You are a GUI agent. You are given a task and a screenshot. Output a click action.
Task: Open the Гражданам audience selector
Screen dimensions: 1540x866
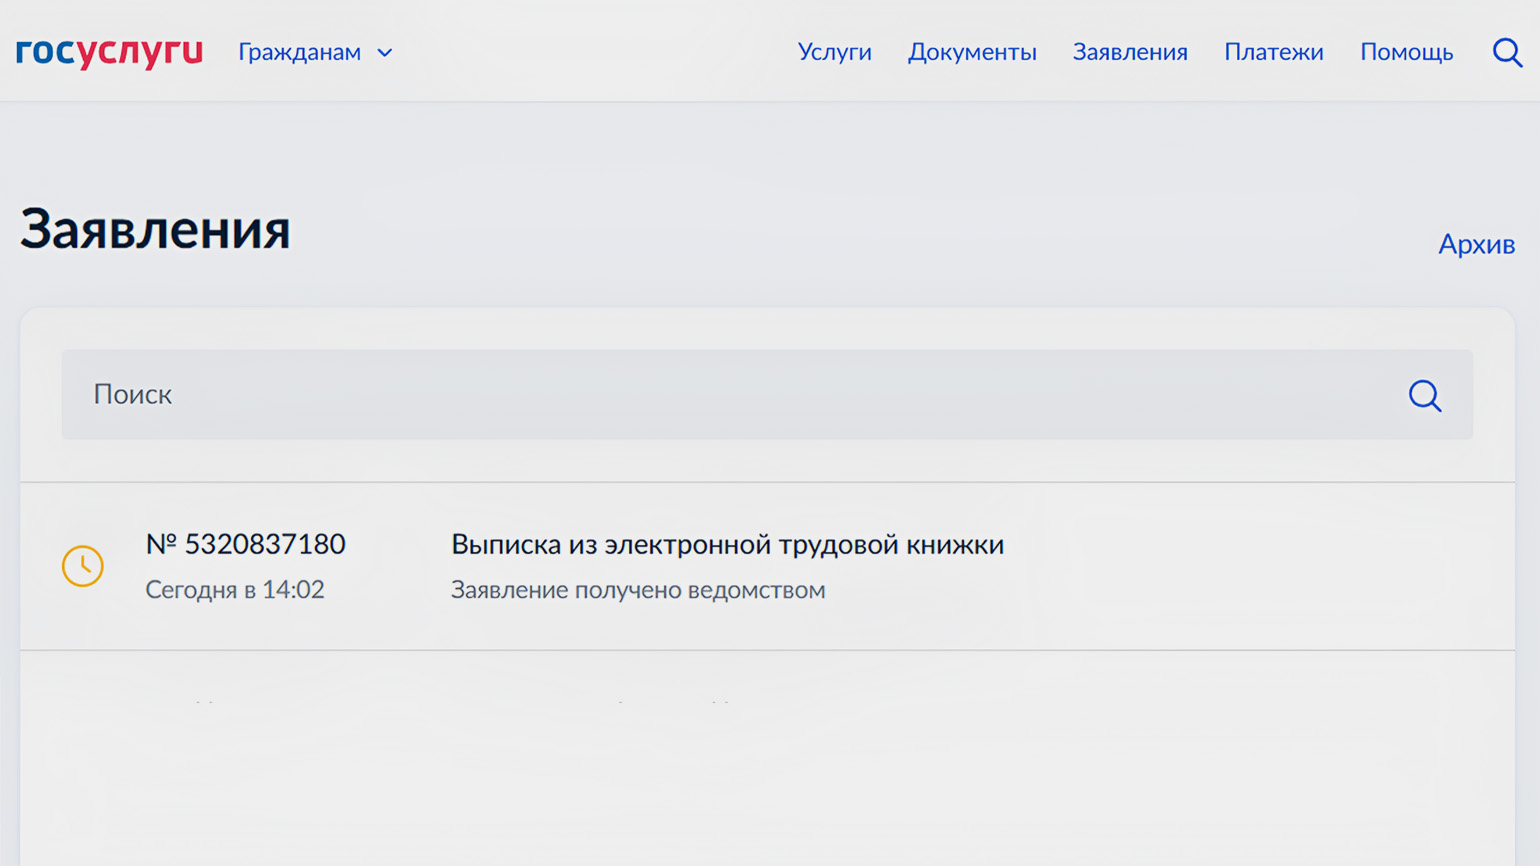click(x=299, y=52)
